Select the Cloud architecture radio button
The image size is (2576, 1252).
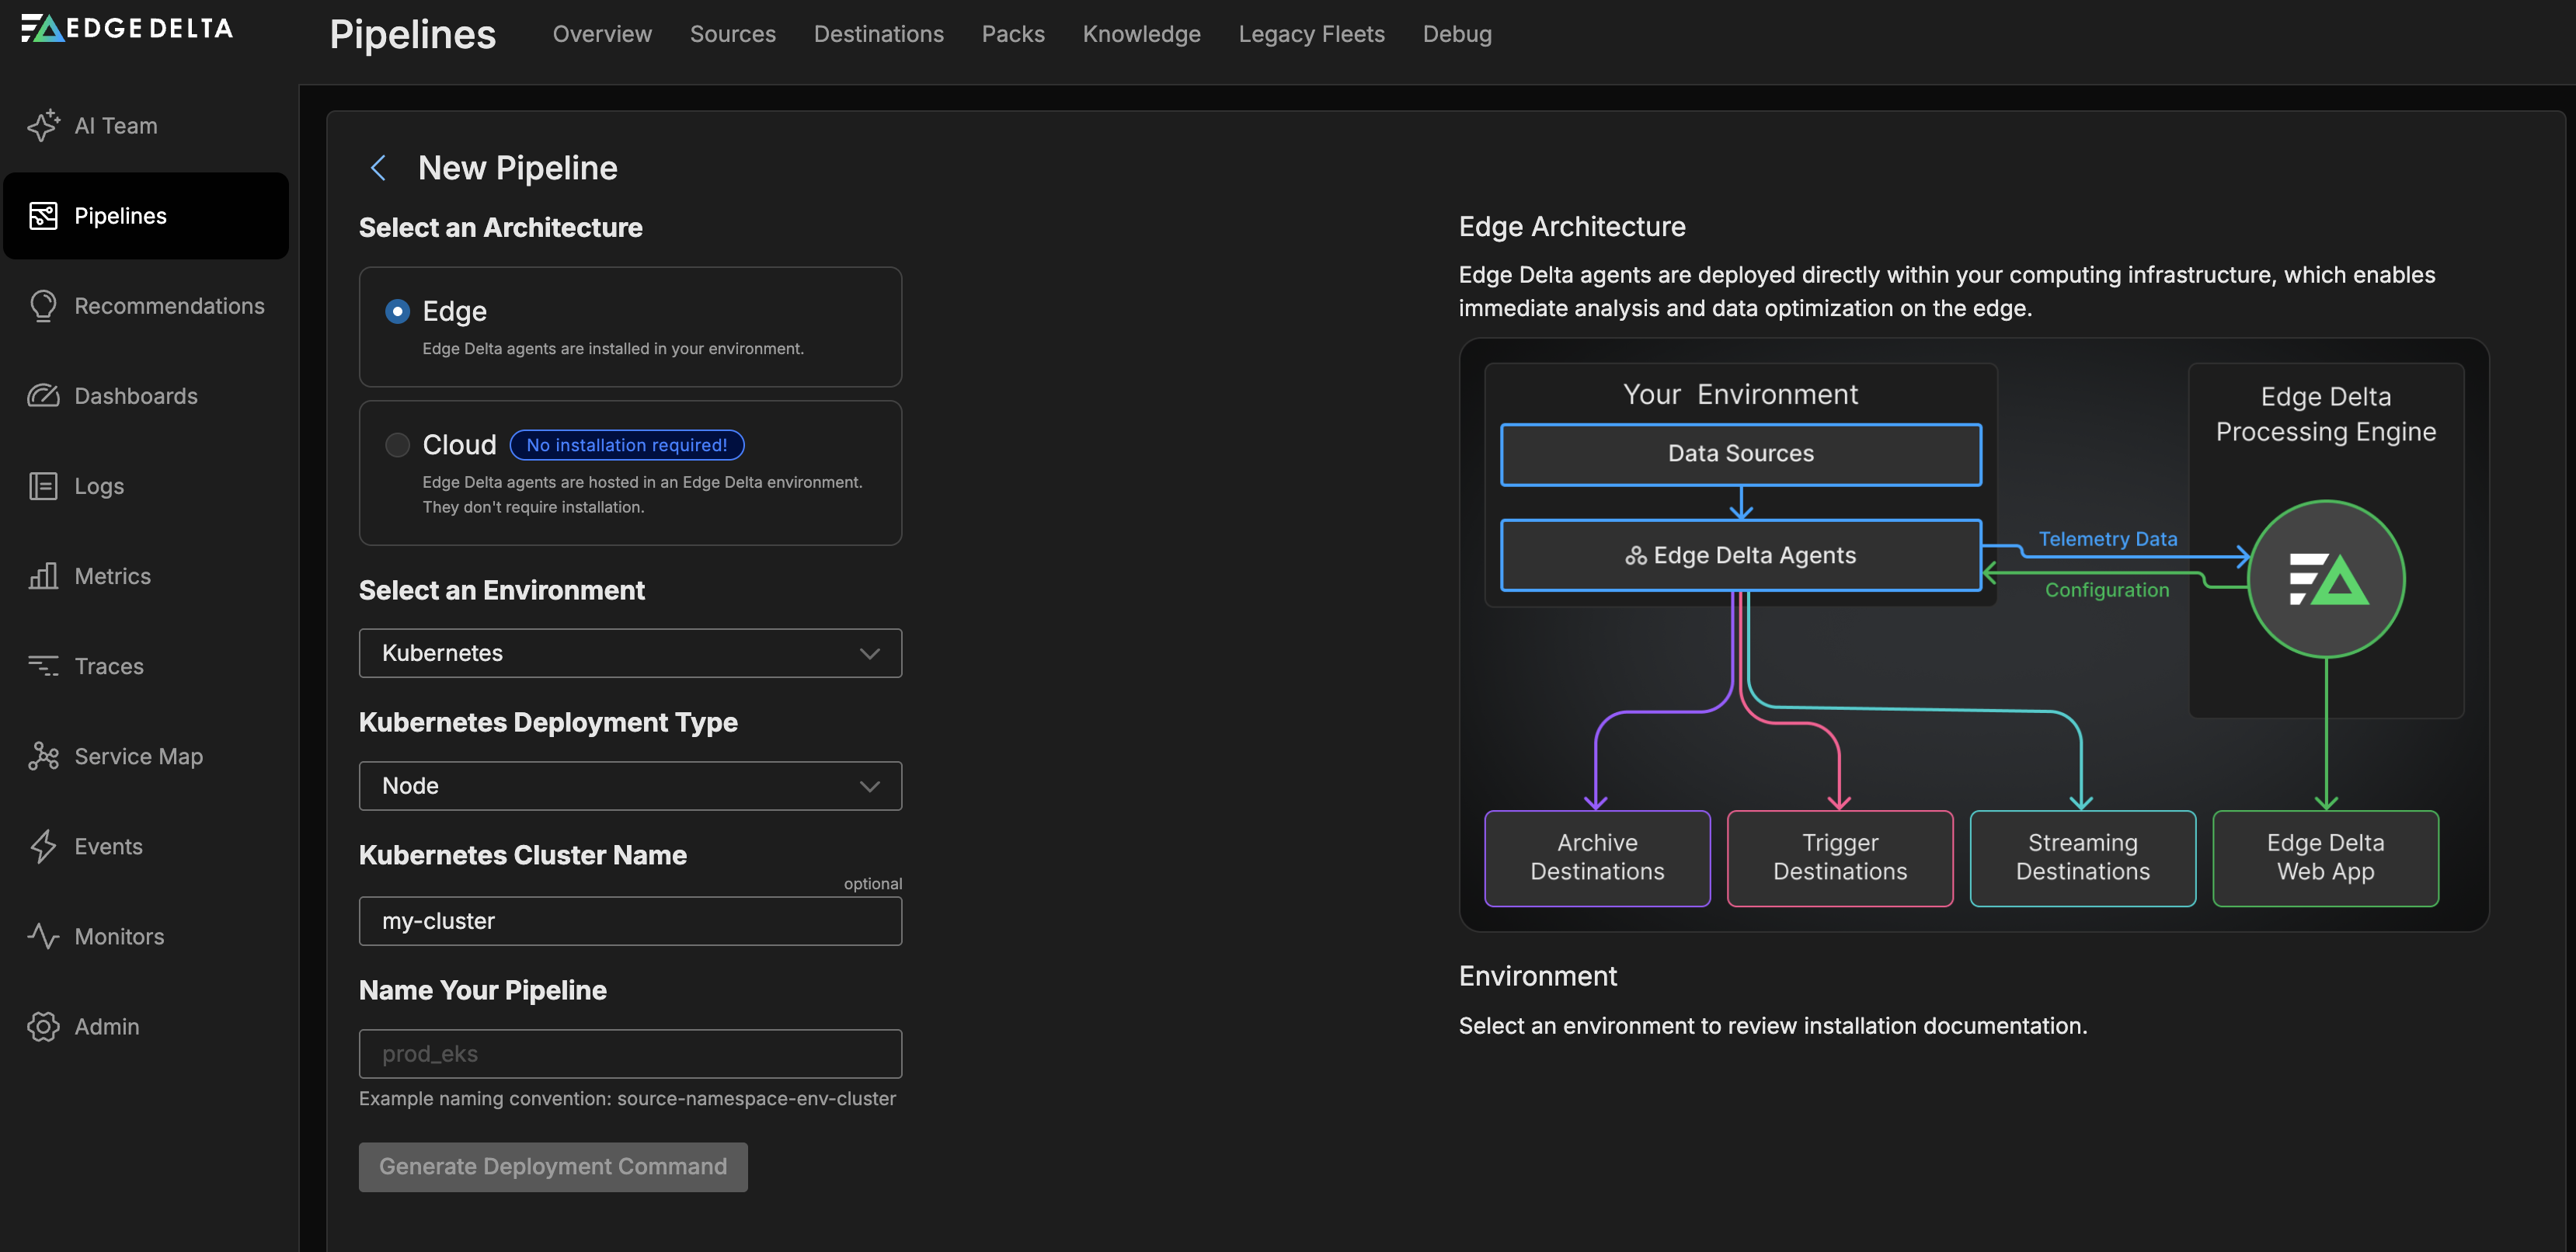397,445
